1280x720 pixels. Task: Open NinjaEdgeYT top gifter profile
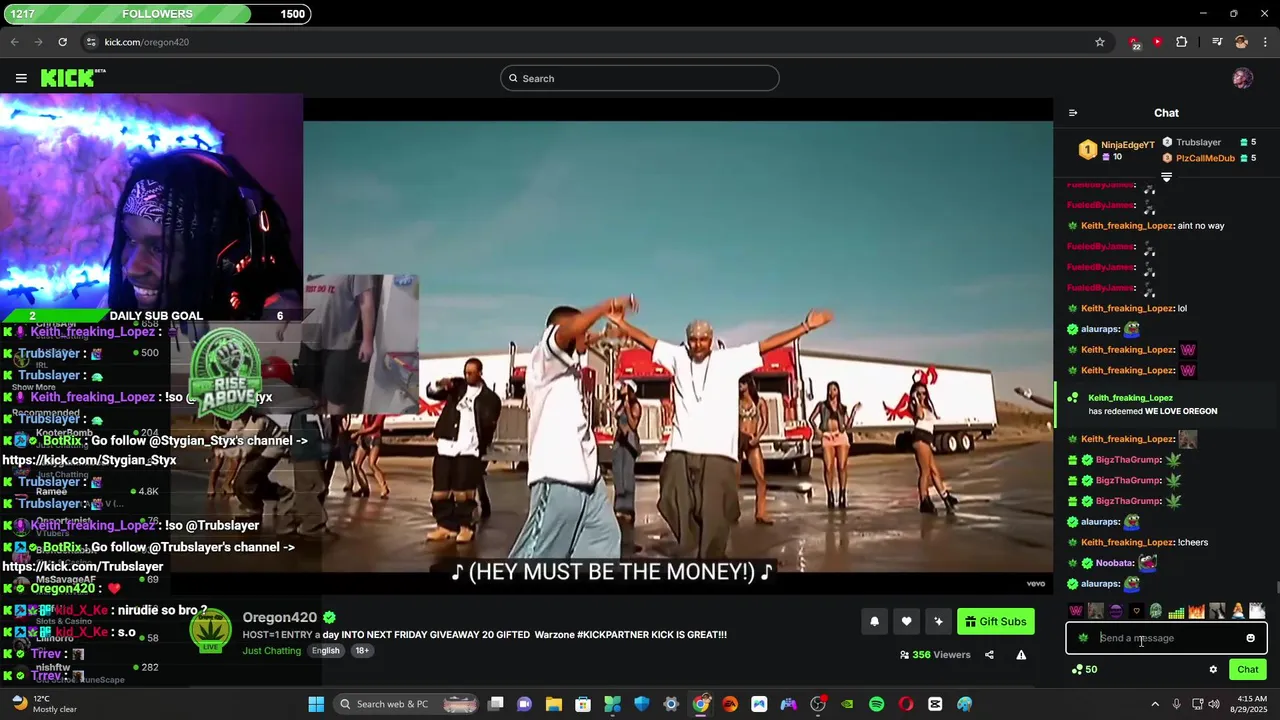1127,145
